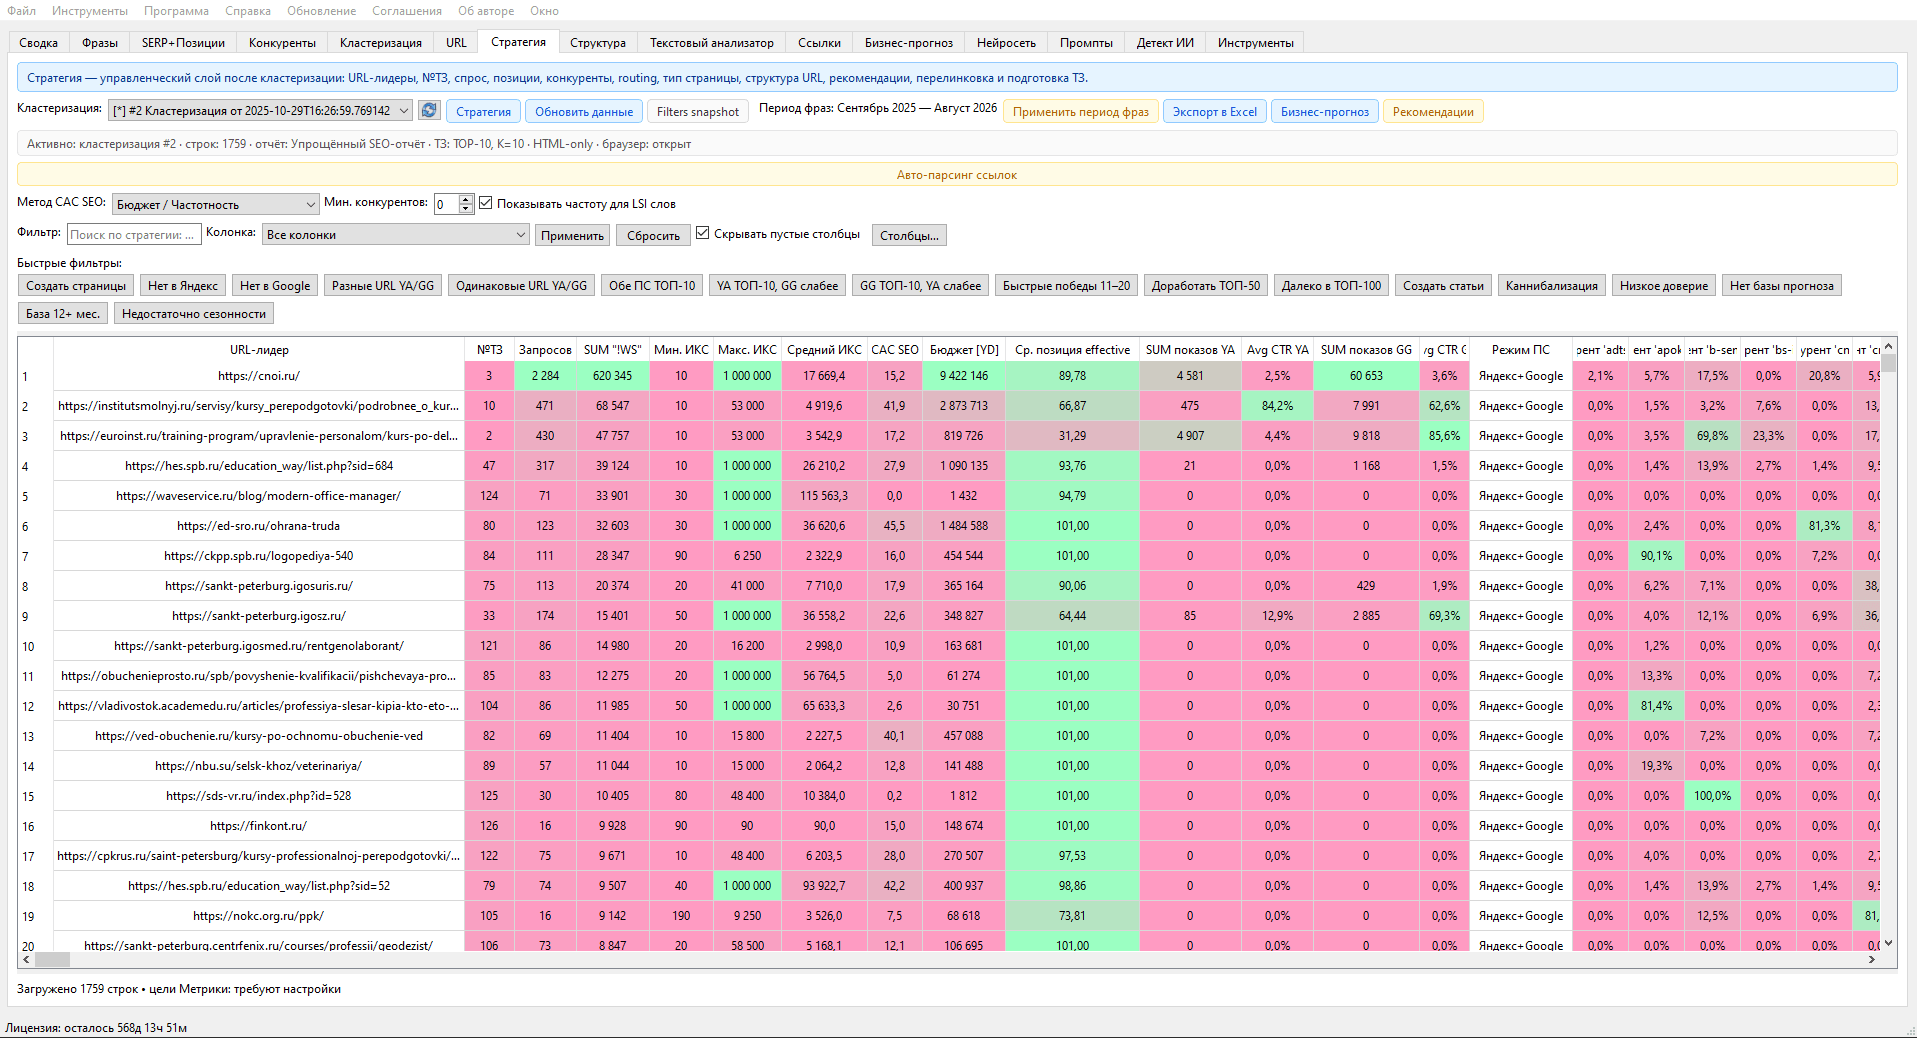Open the Кластеризация selection dropdown

click(x=260, y=111)
